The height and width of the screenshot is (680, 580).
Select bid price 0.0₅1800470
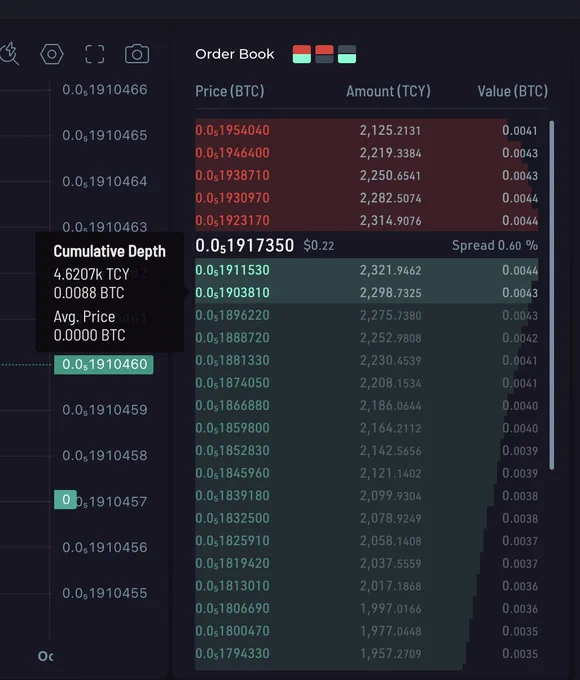233,631
